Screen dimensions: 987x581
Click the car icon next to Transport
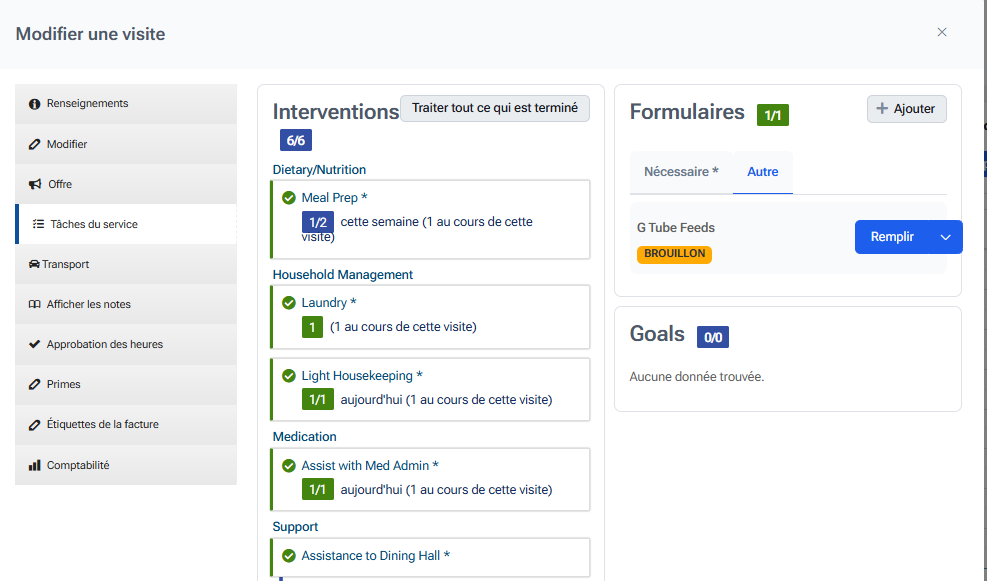pos(35,265)
